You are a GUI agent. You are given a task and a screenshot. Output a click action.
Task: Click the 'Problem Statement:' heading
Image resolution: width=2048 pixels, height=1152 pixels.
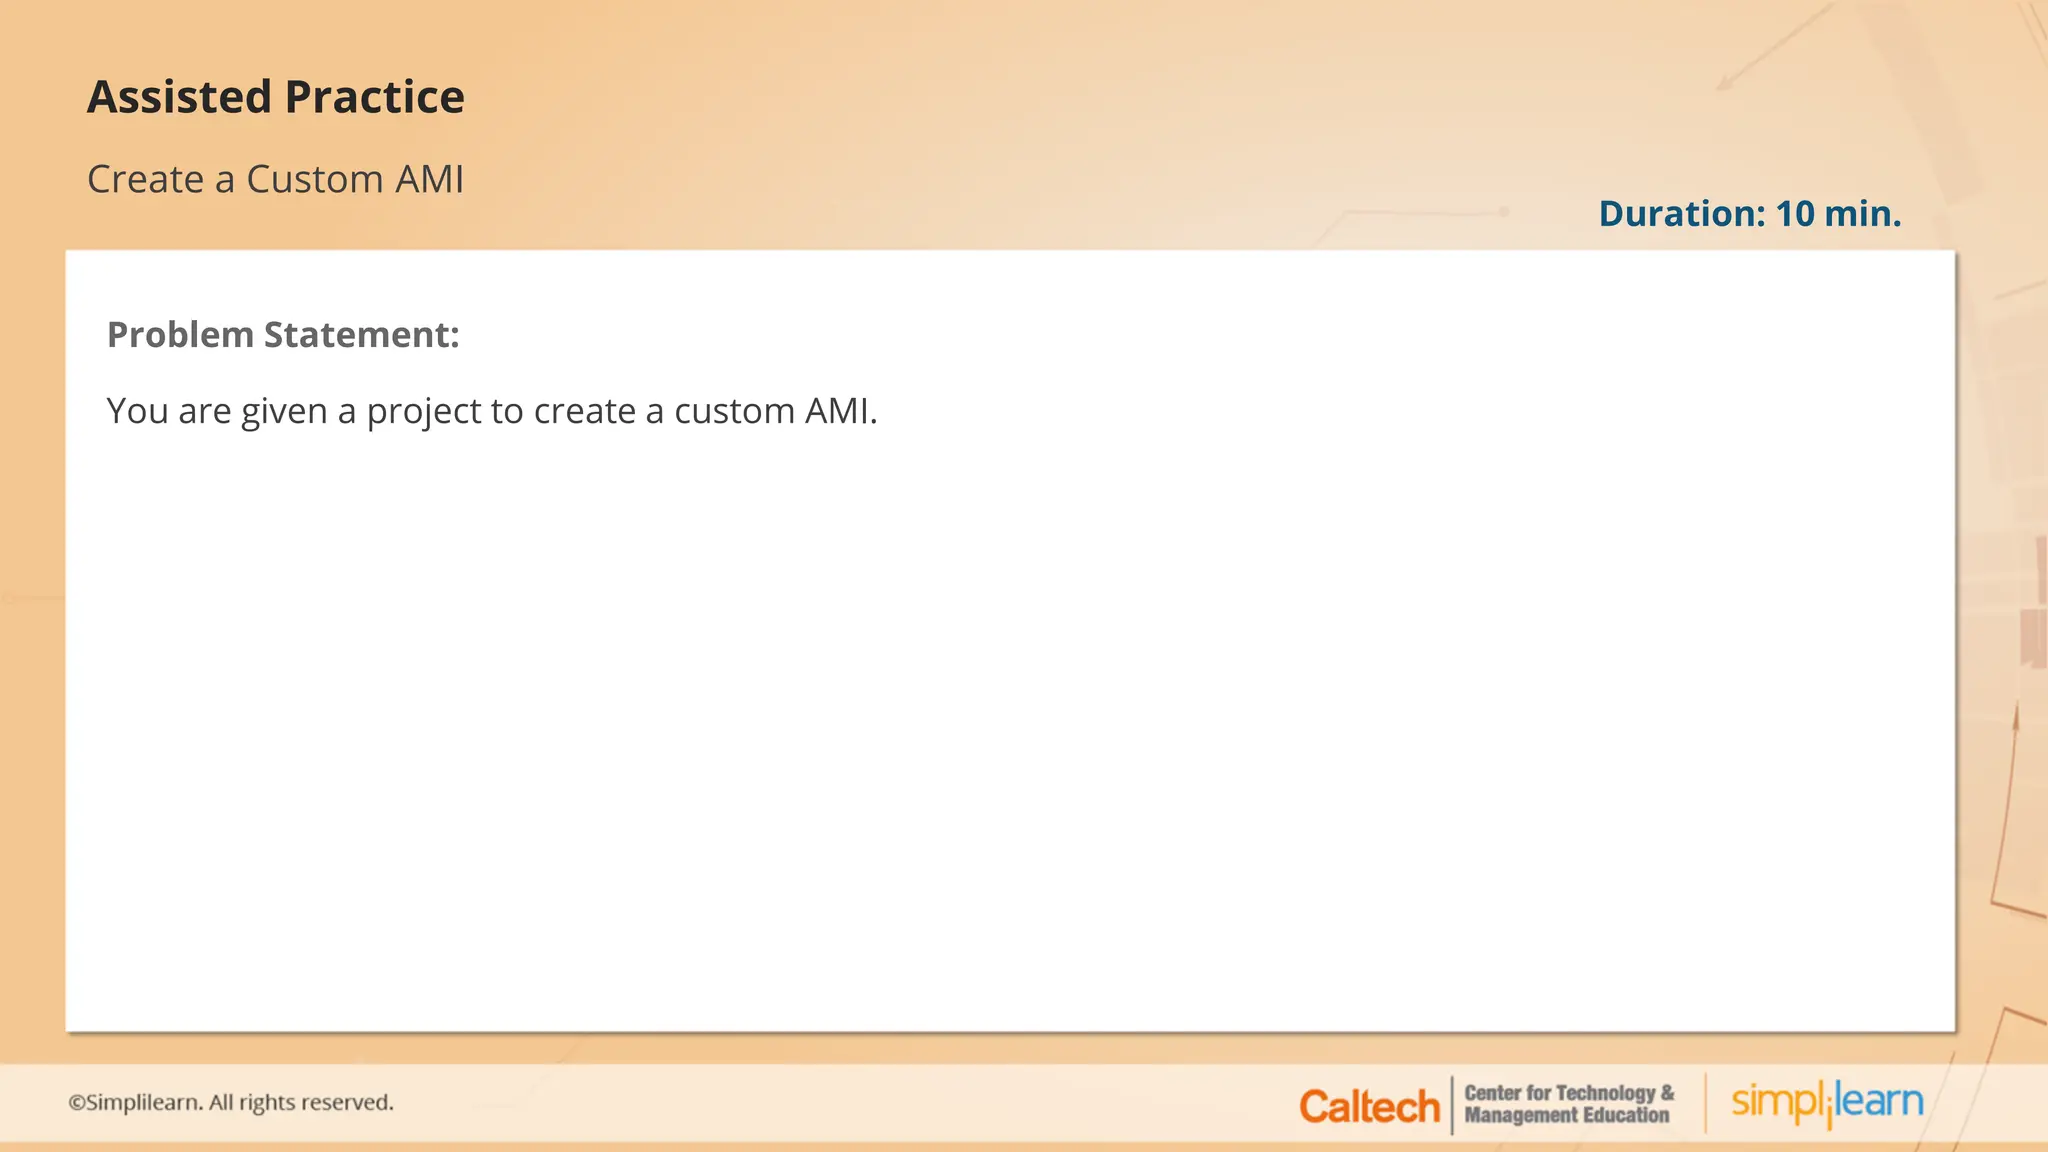(x=283, y=334)
